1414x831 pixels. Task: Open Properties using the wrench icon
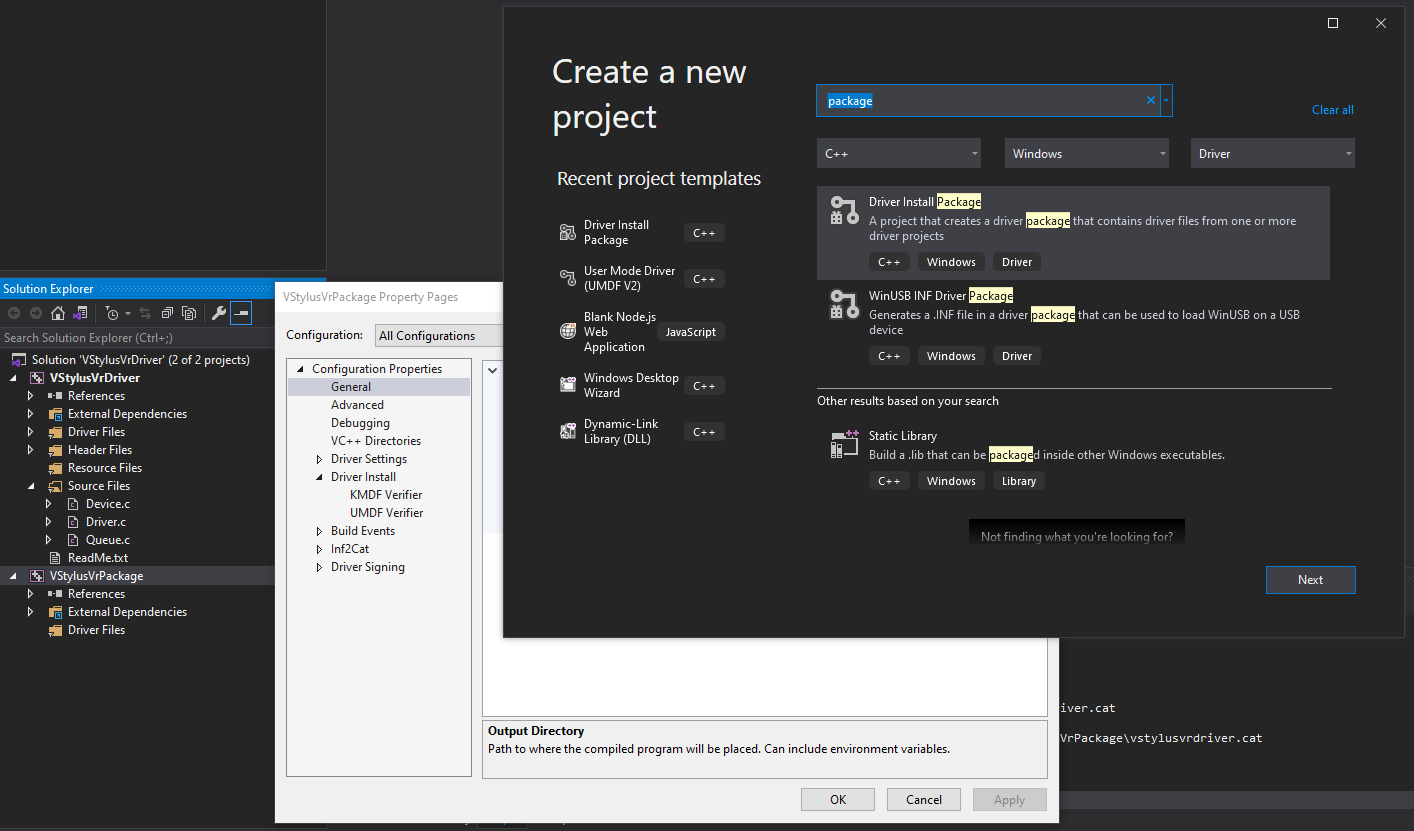pos(220,313)
